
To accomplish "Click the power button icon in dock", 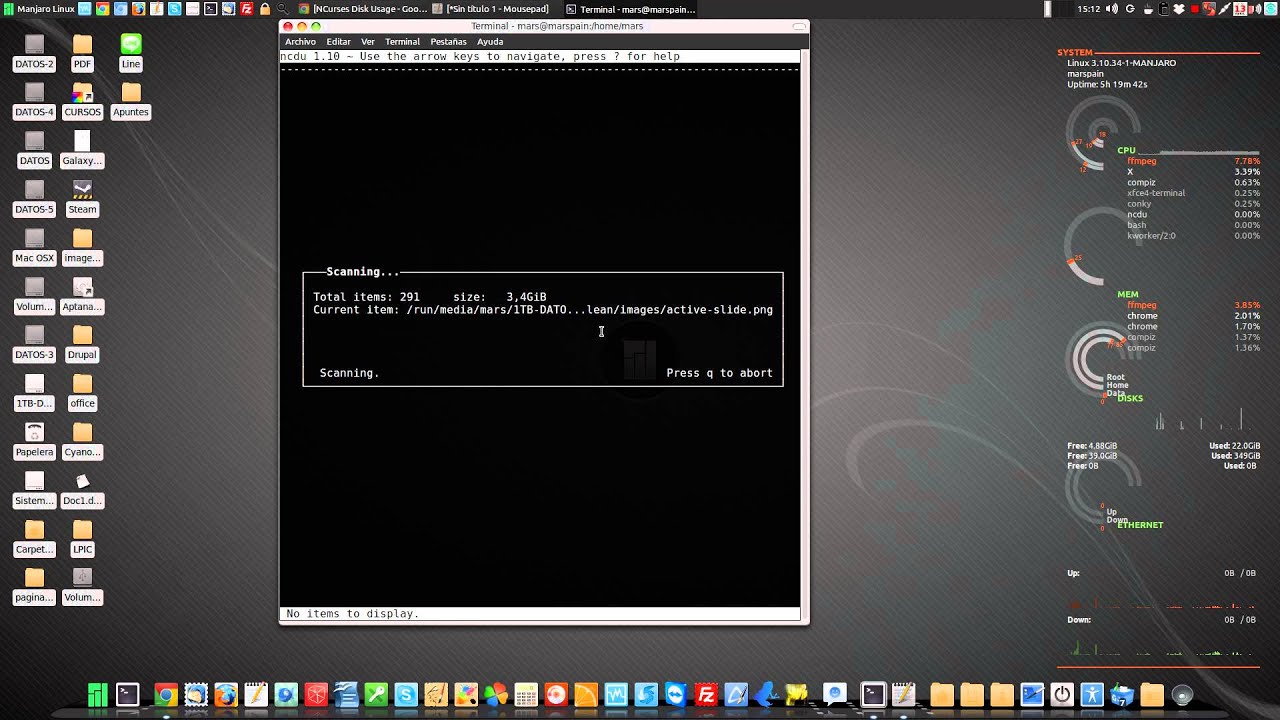I will coord(1062,694).
